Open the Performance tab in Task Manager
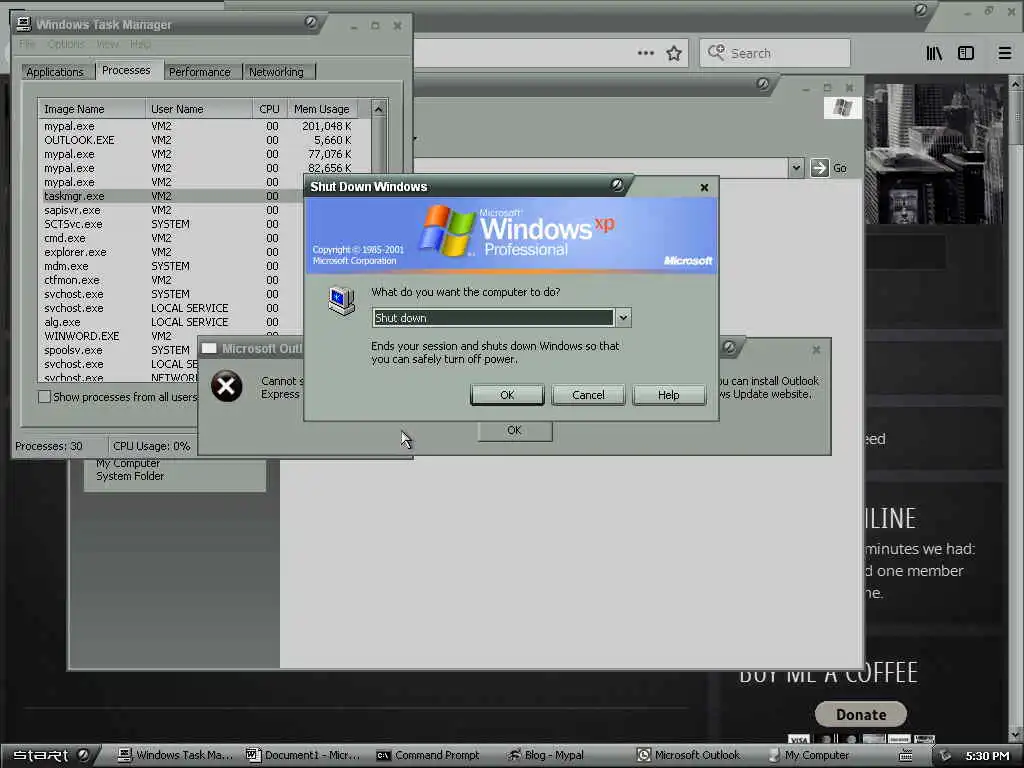This screenshot has height=768, width=1024. [x=200, y=72]
